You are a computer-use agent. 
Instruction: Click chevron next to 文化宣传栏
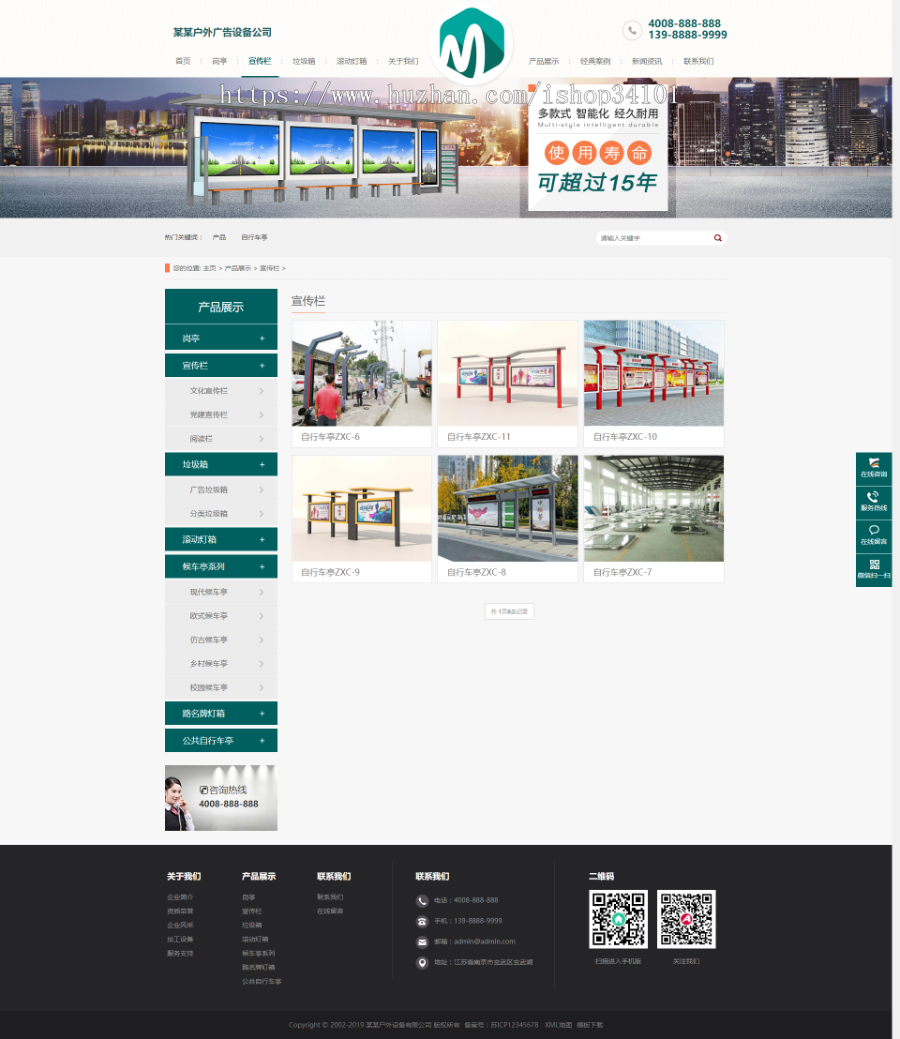coord(261,391)
